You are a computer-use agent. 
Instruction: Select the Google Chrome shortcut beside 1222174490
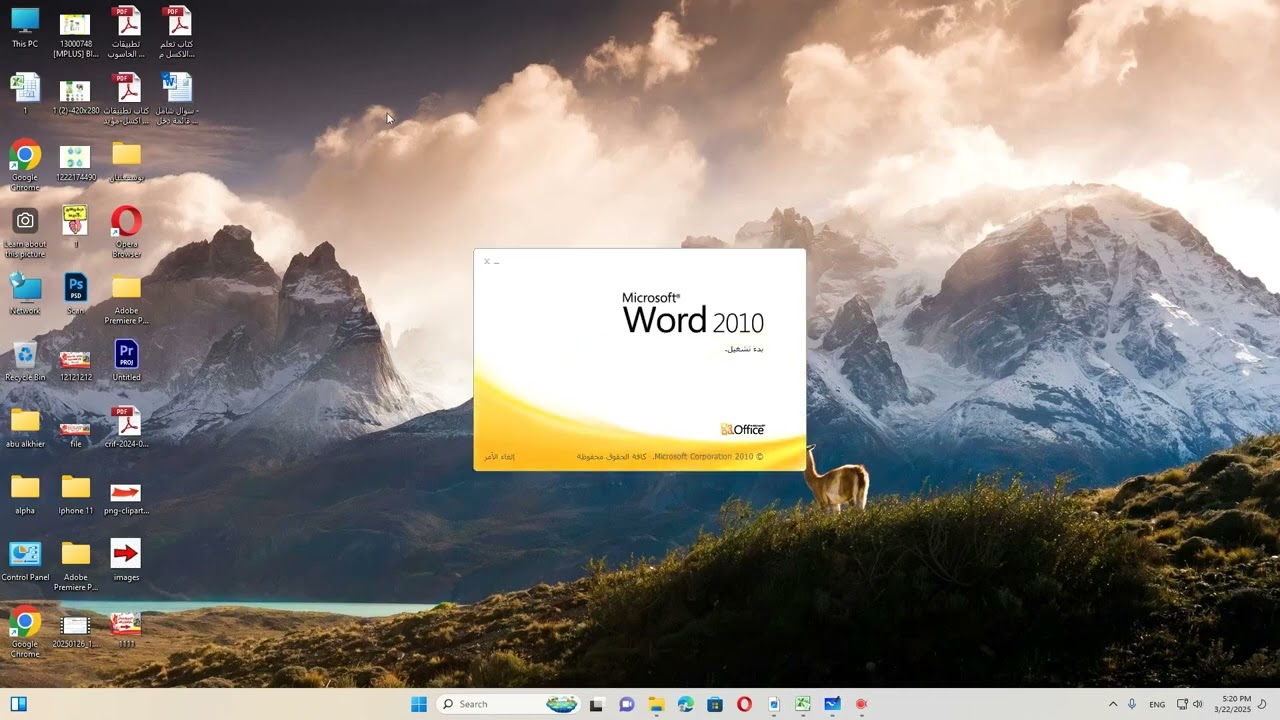(x=25, y=166)
